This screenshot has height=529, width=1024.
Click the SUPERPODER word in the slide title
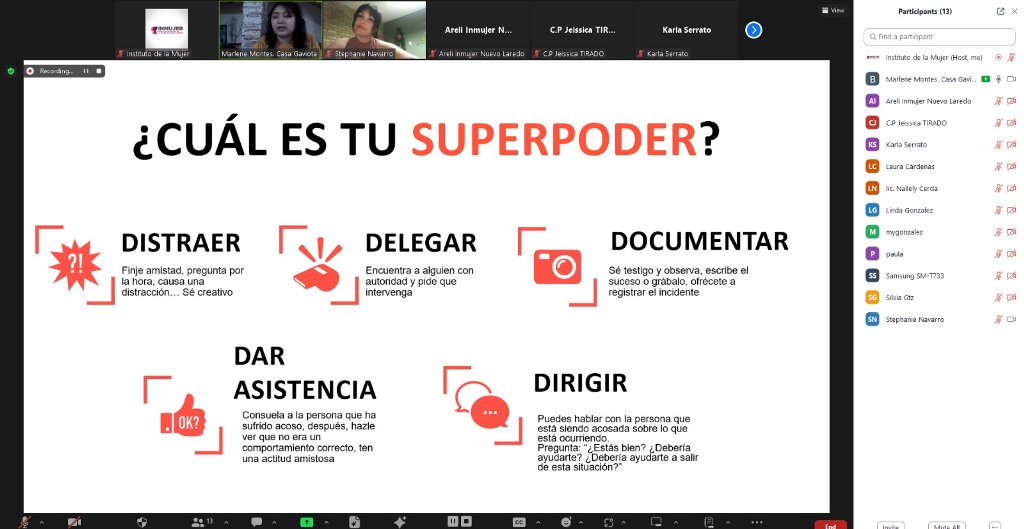[x=554, y=139]
